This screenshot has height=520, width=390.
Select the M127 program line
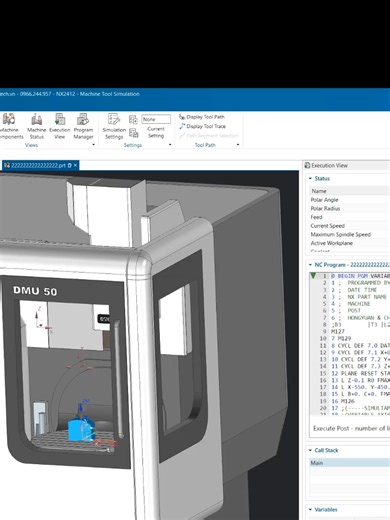coord(338,332)
